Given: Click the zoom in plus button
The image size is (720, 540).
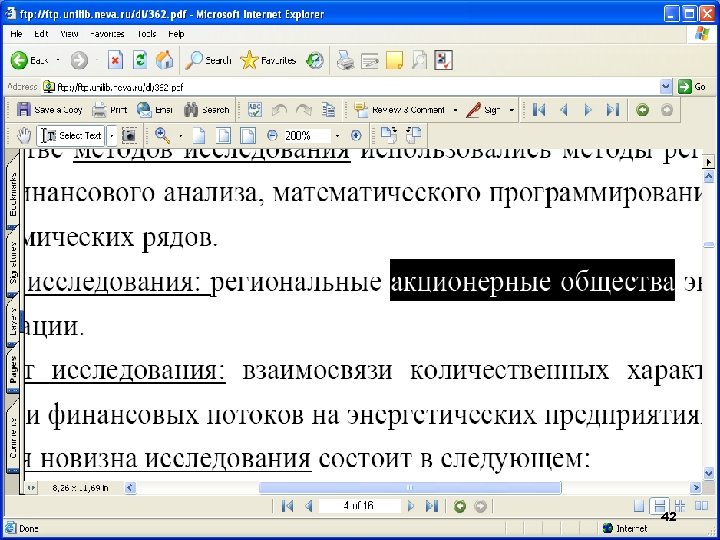Looking at the screenshot, I should click(x=356, y=135).
